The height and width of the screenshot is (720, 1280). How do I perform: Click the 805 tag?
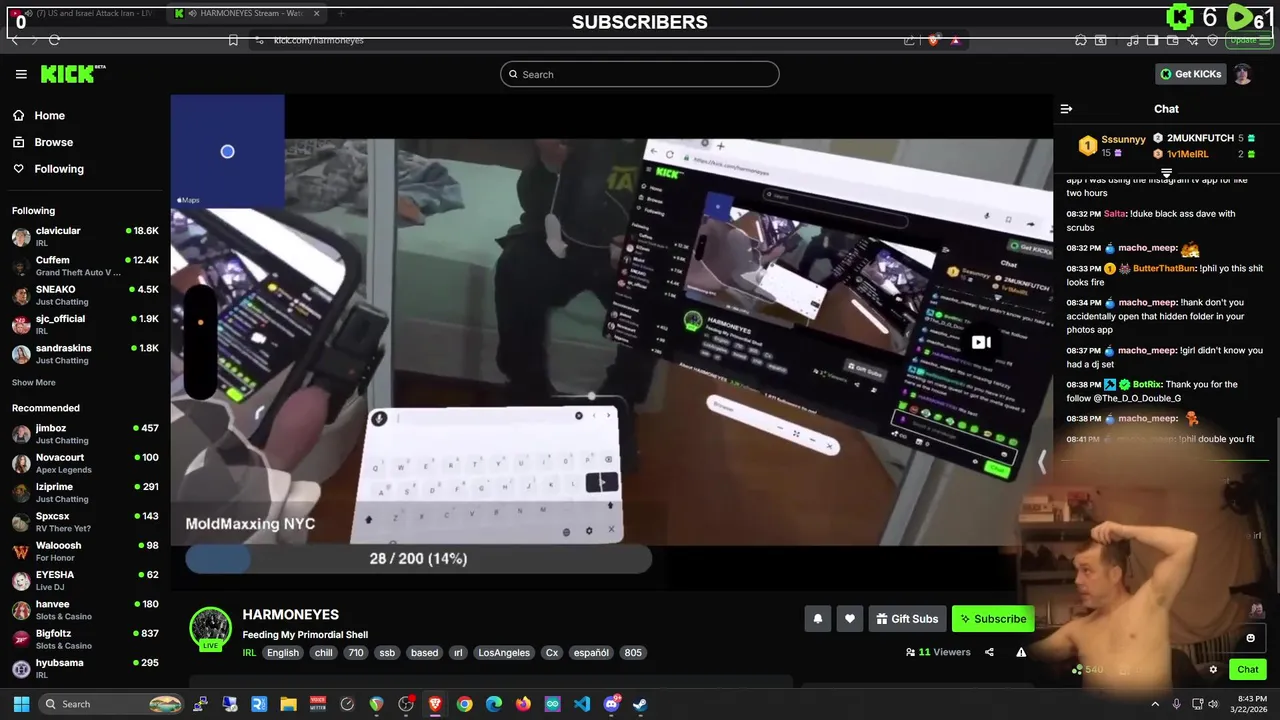tap(633, 652)
